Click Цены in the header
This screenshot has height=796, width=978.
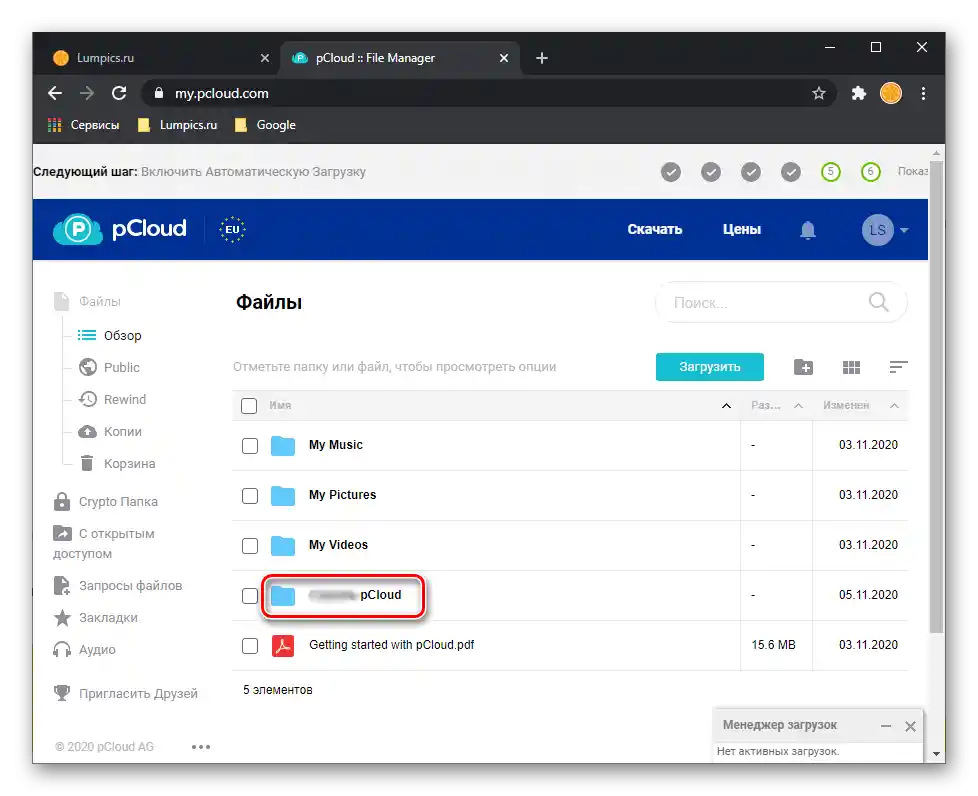(742, 230)
